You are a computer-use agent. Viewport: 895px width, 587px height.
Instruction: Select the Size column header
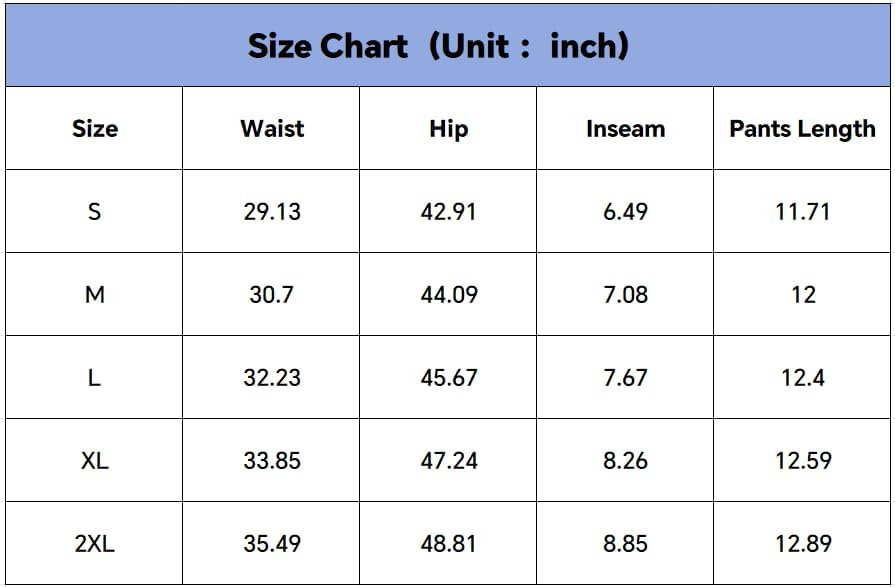click(95, 128)
